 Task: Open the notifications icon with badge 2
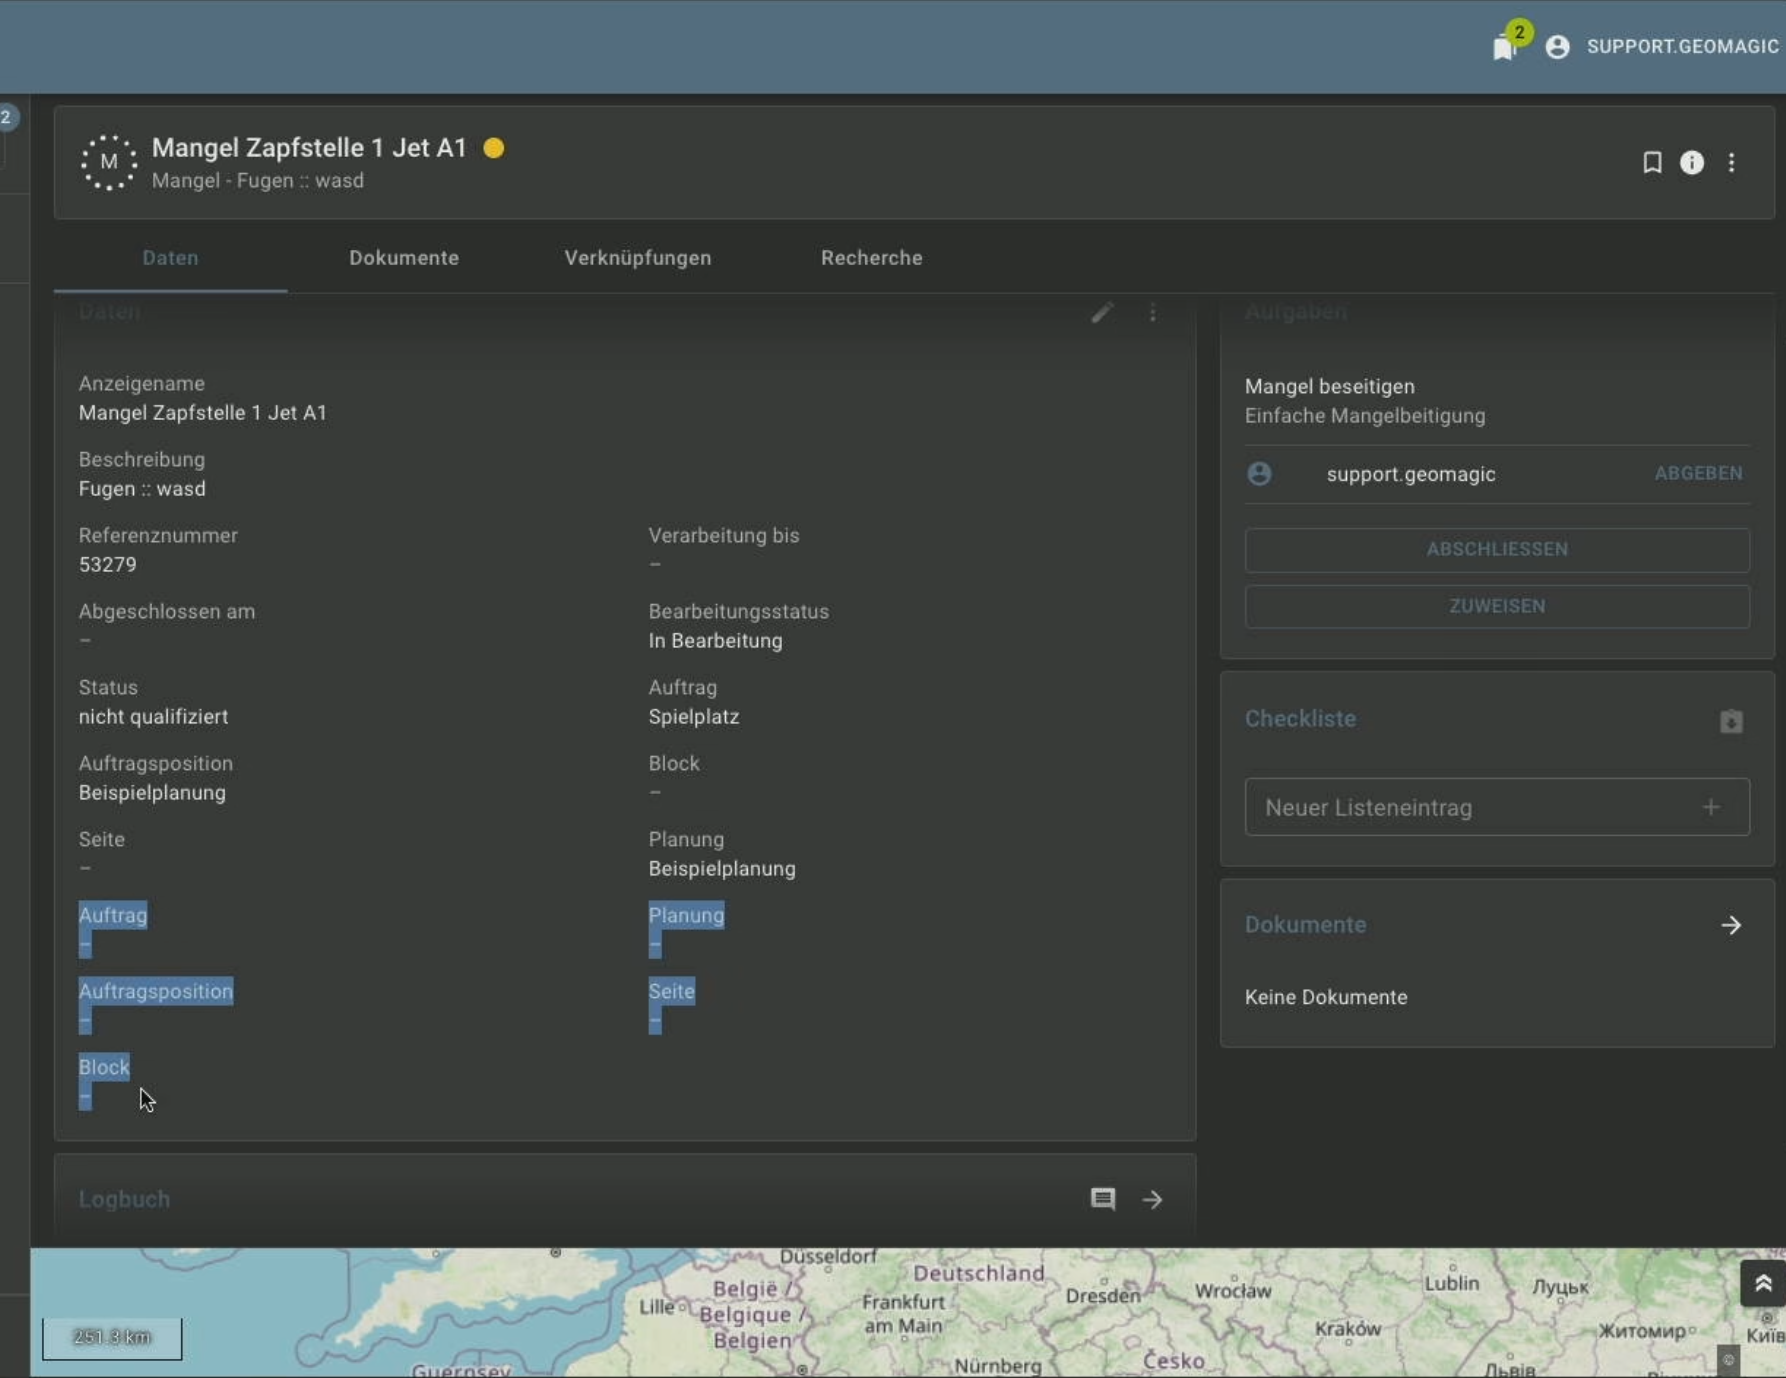pyautogui.click(x=1504, y=47)
